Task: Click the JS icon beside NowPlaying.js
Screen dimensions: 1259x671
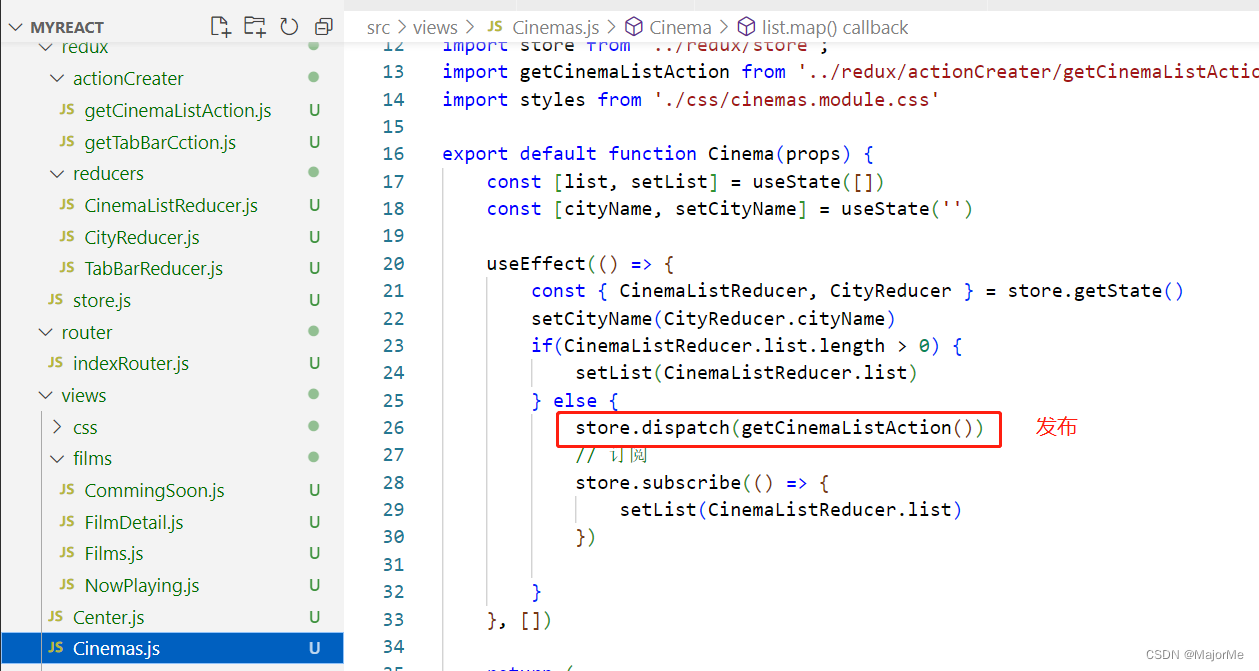Action: point(67,586)
